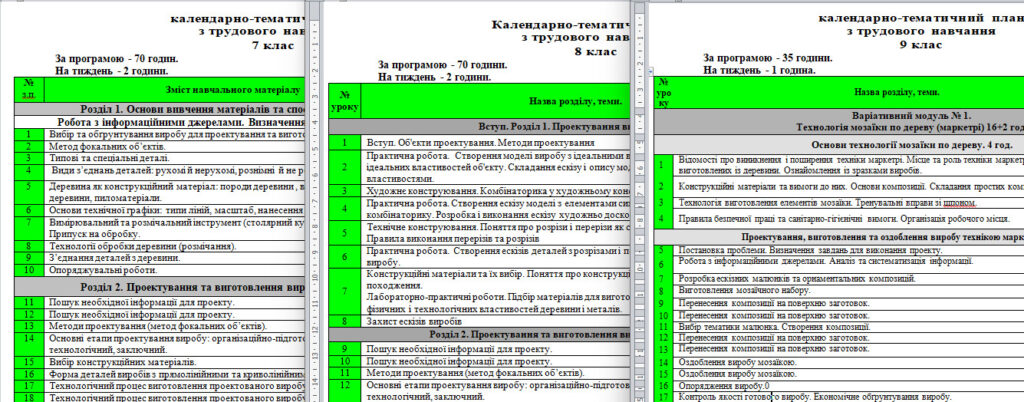
Task: Click 'Розділ 2' heading in the 7 клас document
Action: point(160,286)
